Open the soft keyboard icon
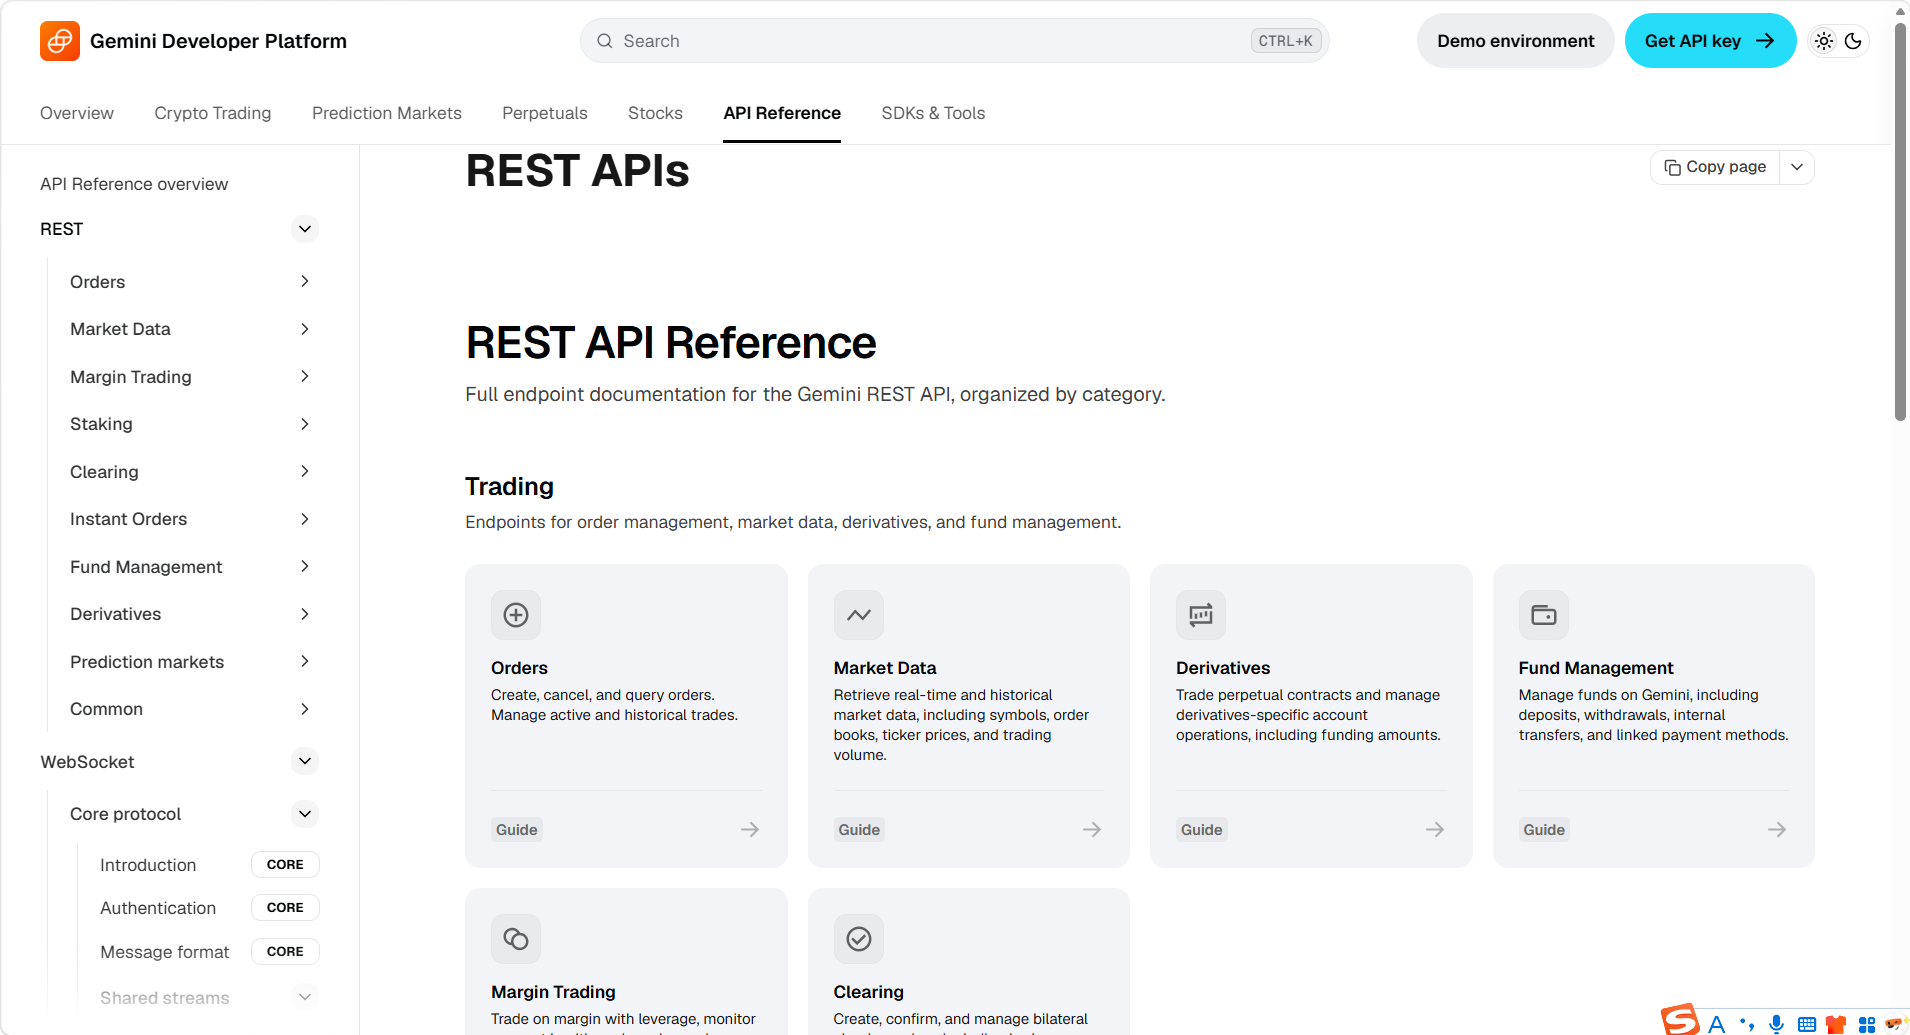This screenshot has height=1035, width=1910. pos(1806,1024)
